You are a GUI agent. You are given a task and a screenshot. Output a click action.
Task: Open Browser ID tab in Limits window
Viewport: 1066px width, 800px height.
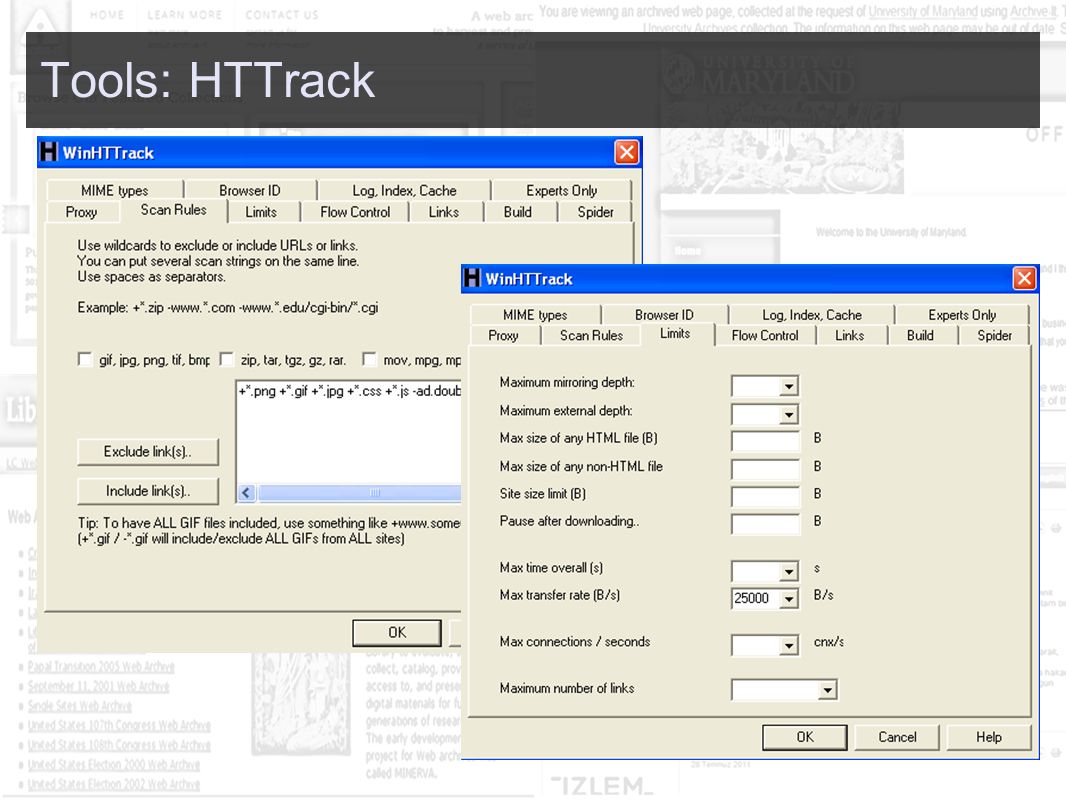click(x=664, y=315)
